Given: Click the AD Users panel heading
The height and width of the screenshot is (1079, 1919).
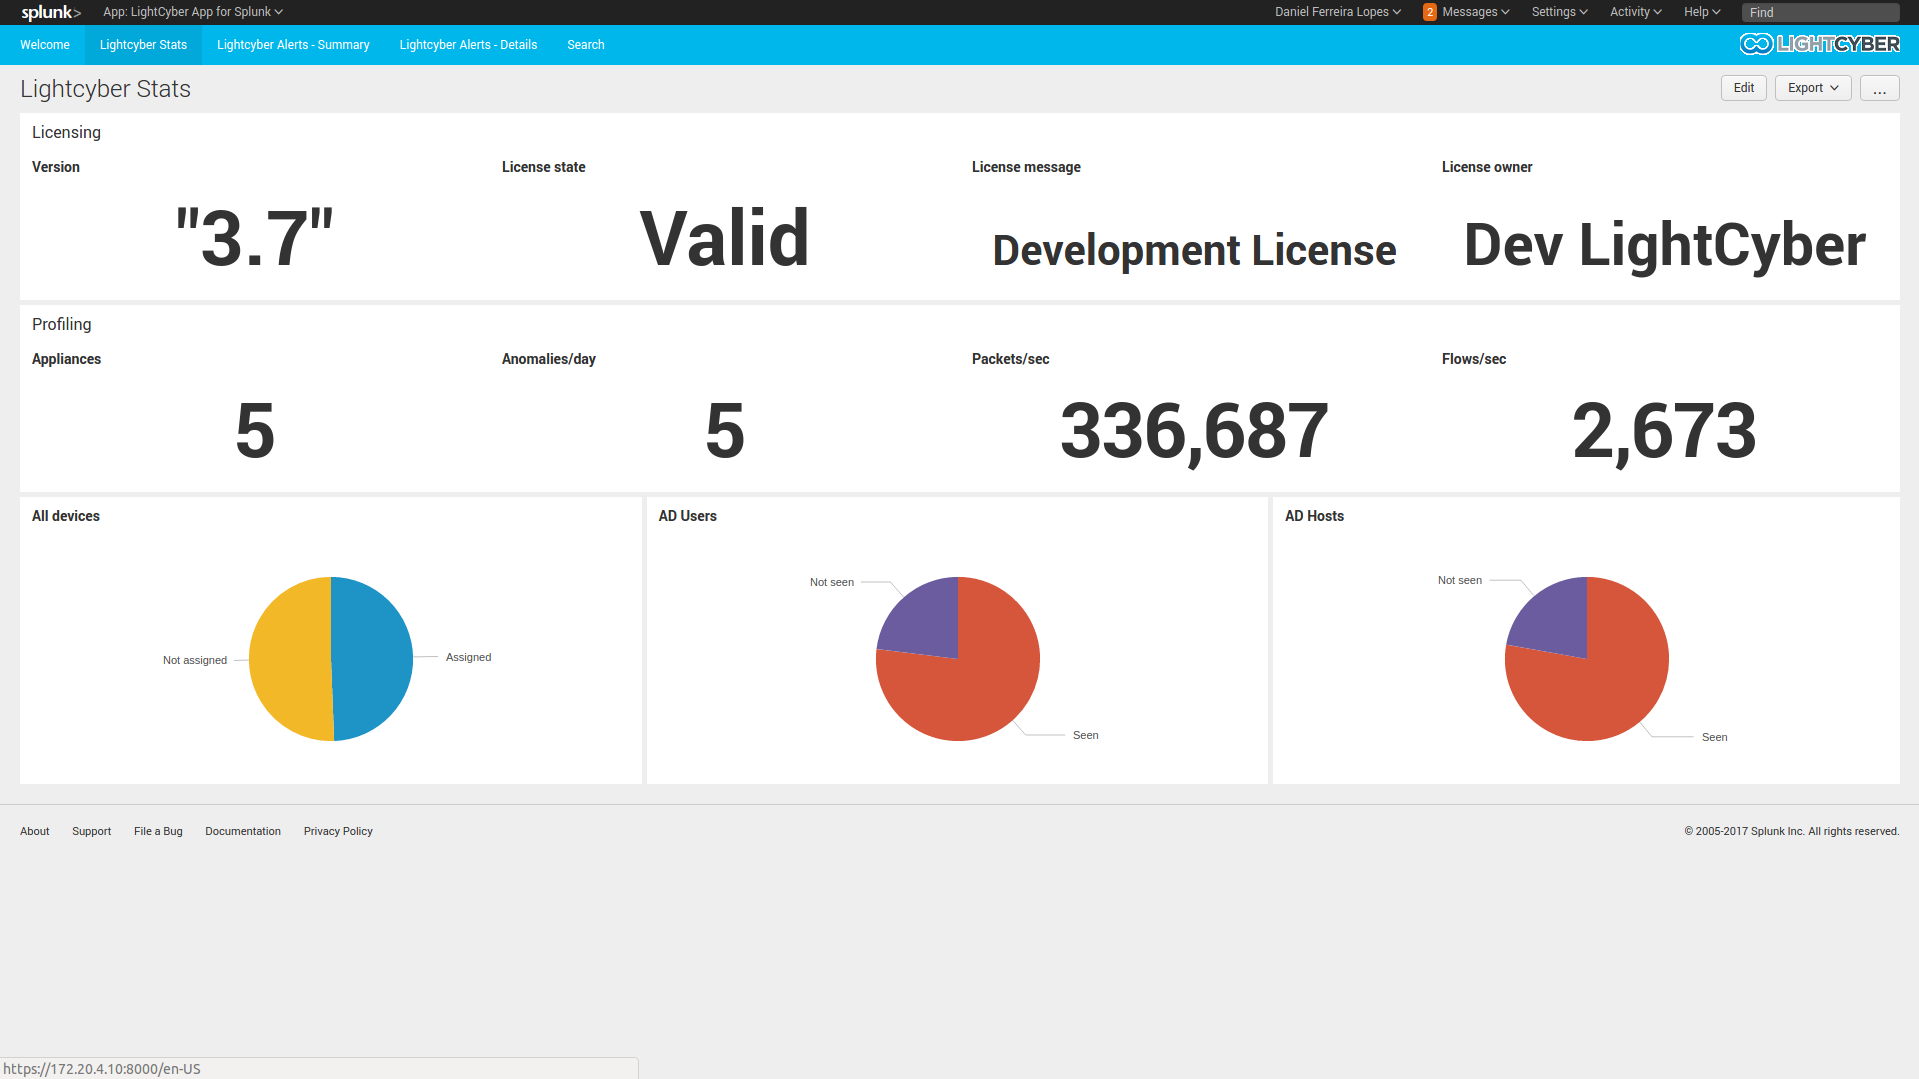Looking at the screenshot, I should (x=688, y=516).
